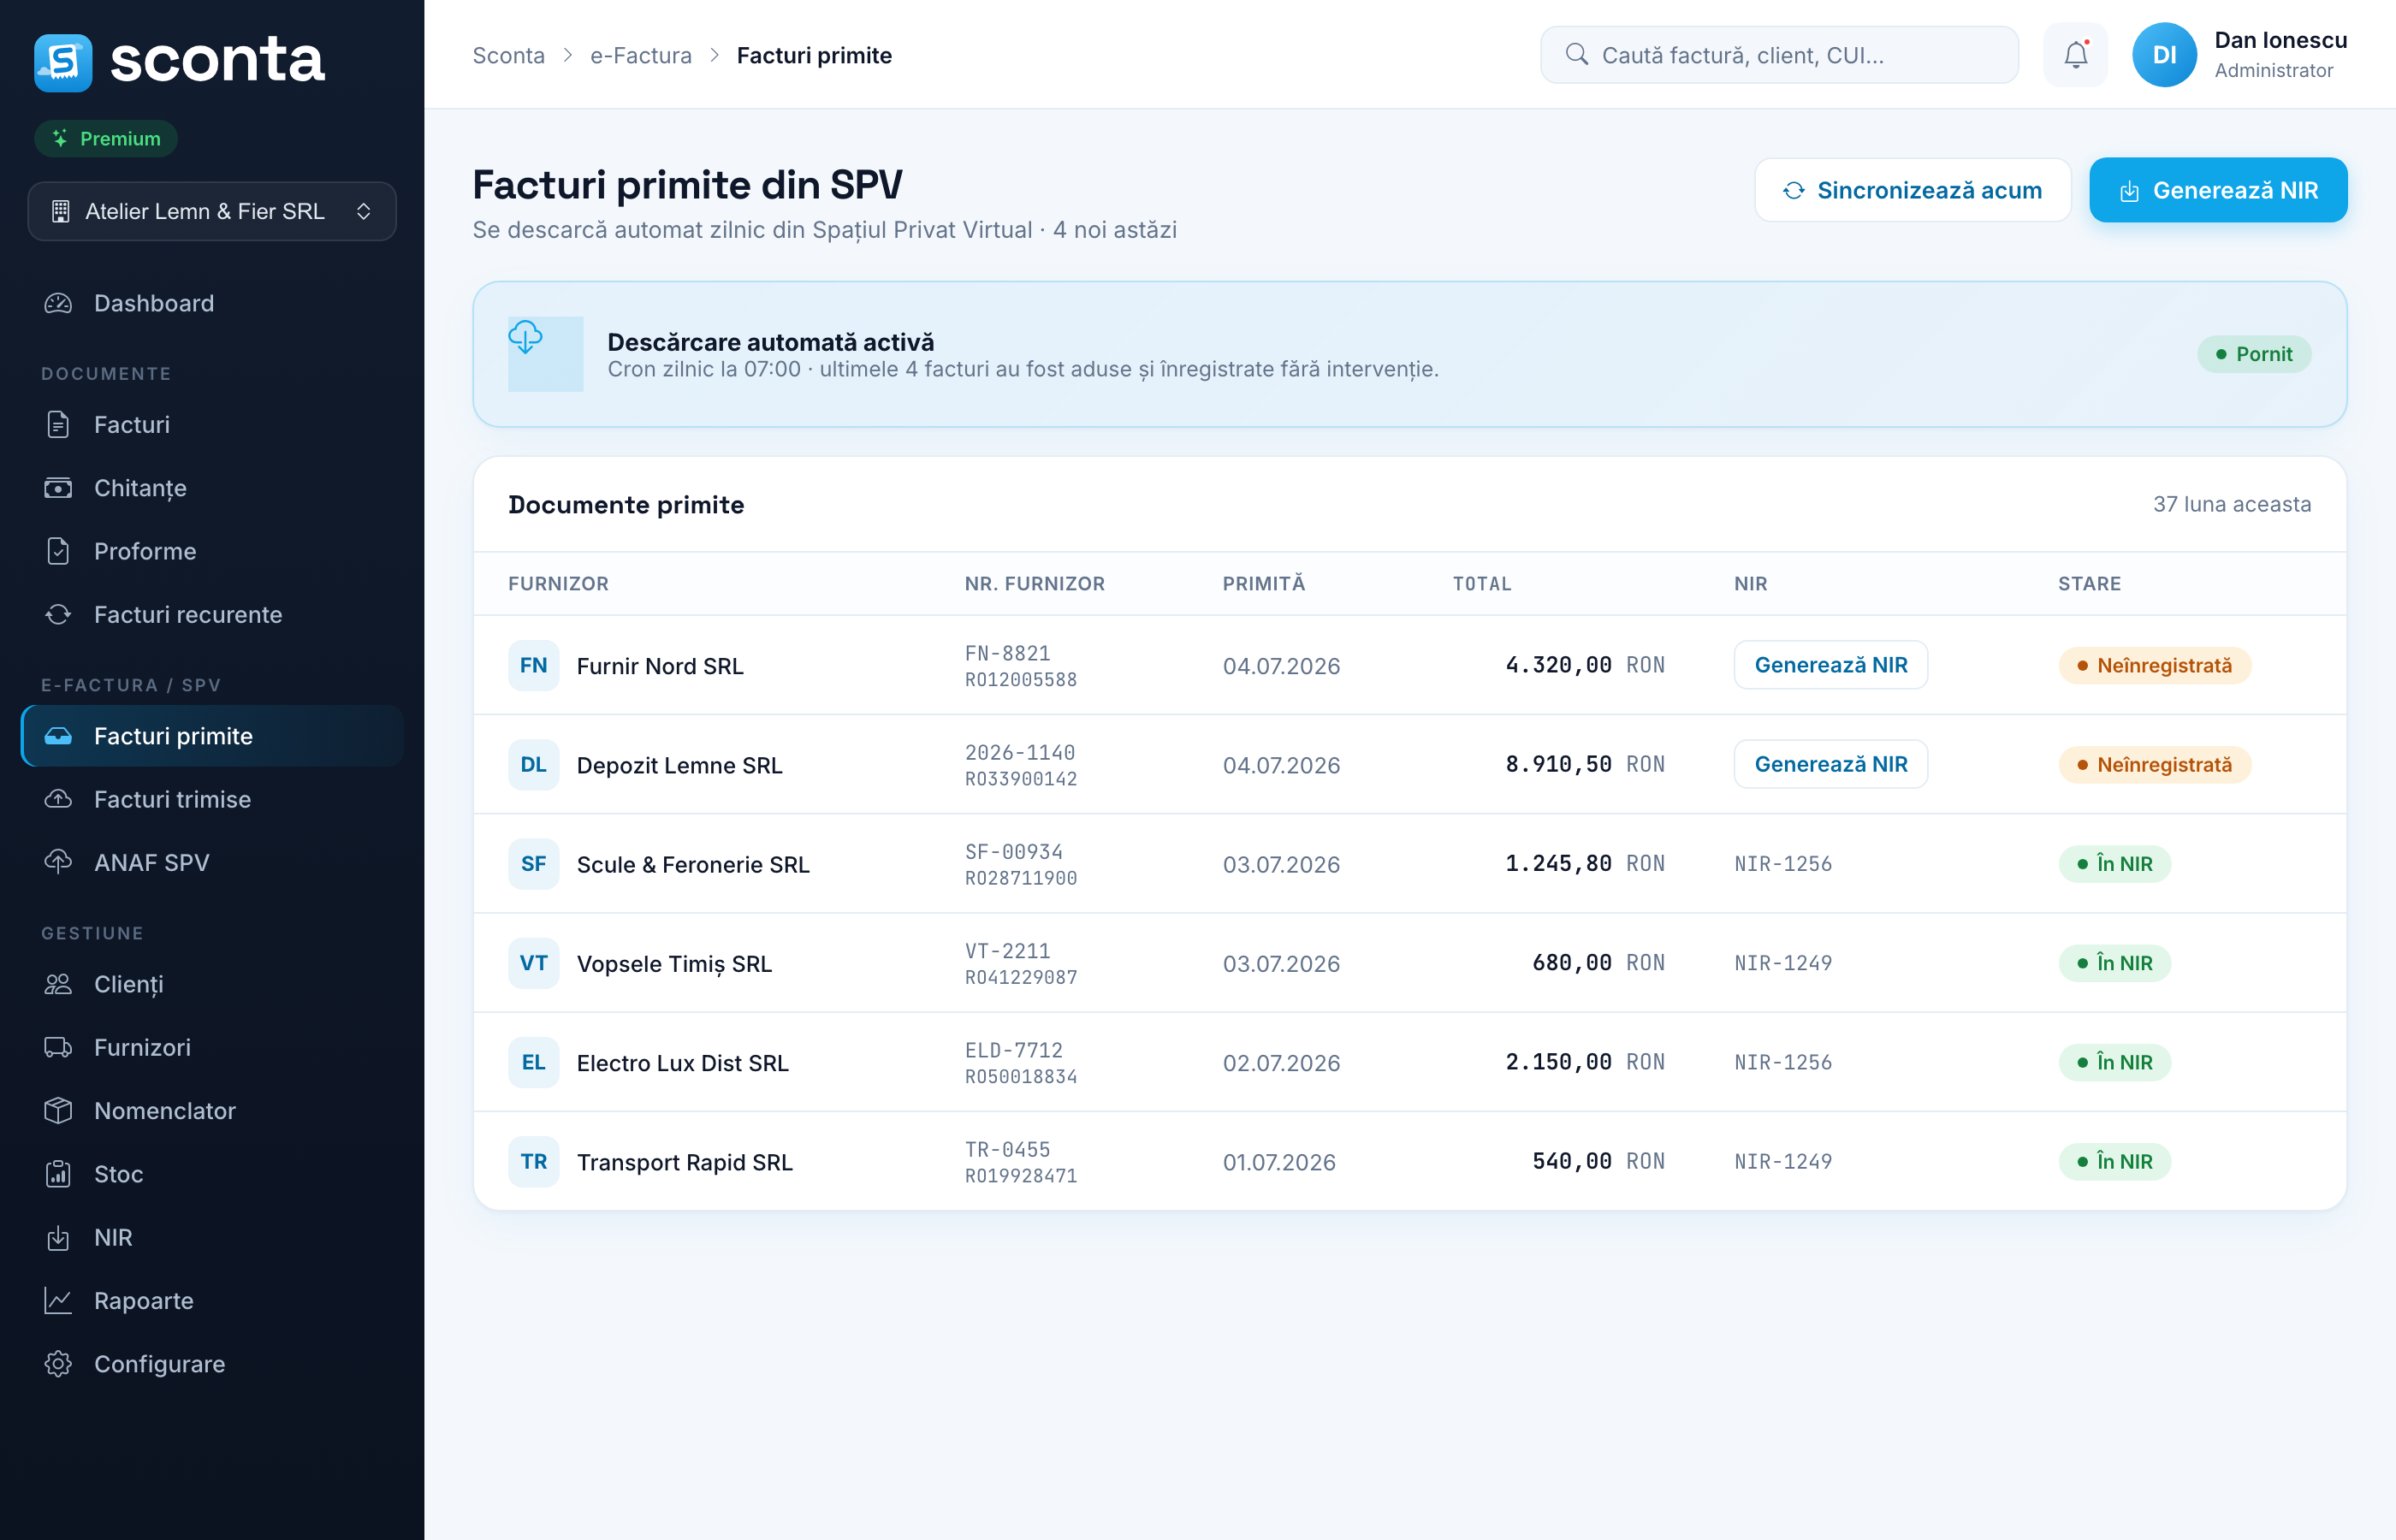The image size is (2396, 1540).
Task: Expand the Atelier Lemn & Fier SRL company selector
Action: 212,211
